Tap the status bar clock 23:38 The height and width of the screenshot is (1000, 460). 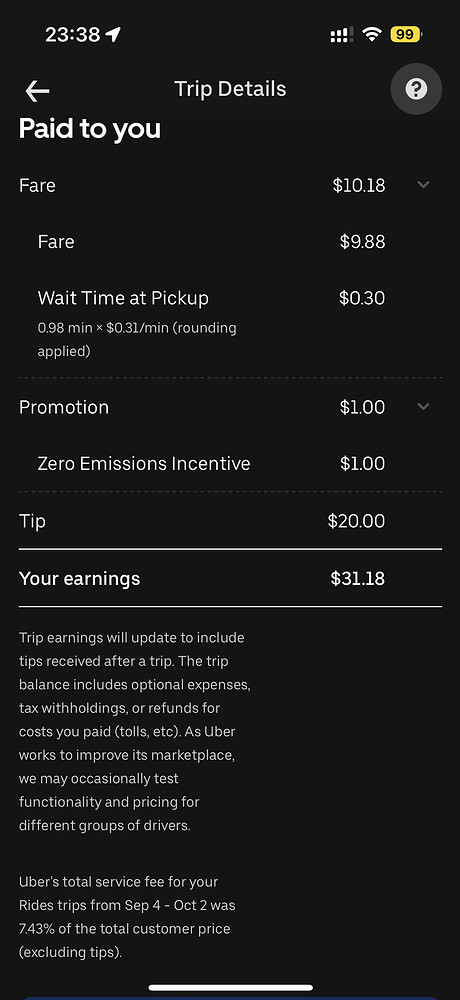(x=73, y=34)
